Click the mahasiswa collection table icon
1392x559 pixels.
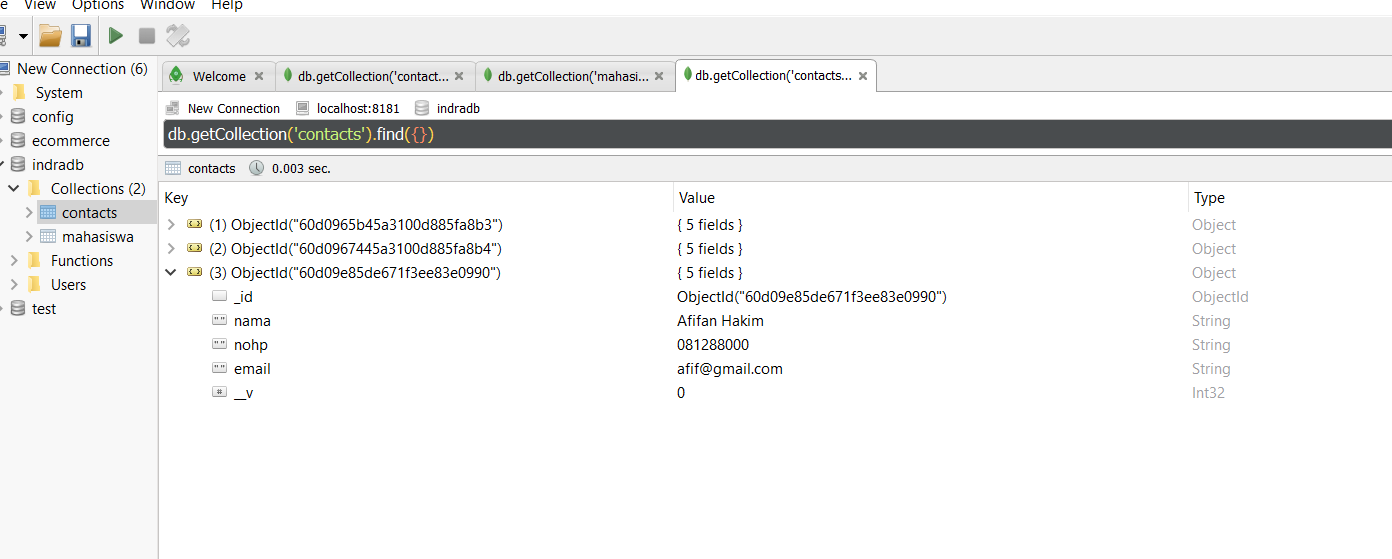(48, 237)
